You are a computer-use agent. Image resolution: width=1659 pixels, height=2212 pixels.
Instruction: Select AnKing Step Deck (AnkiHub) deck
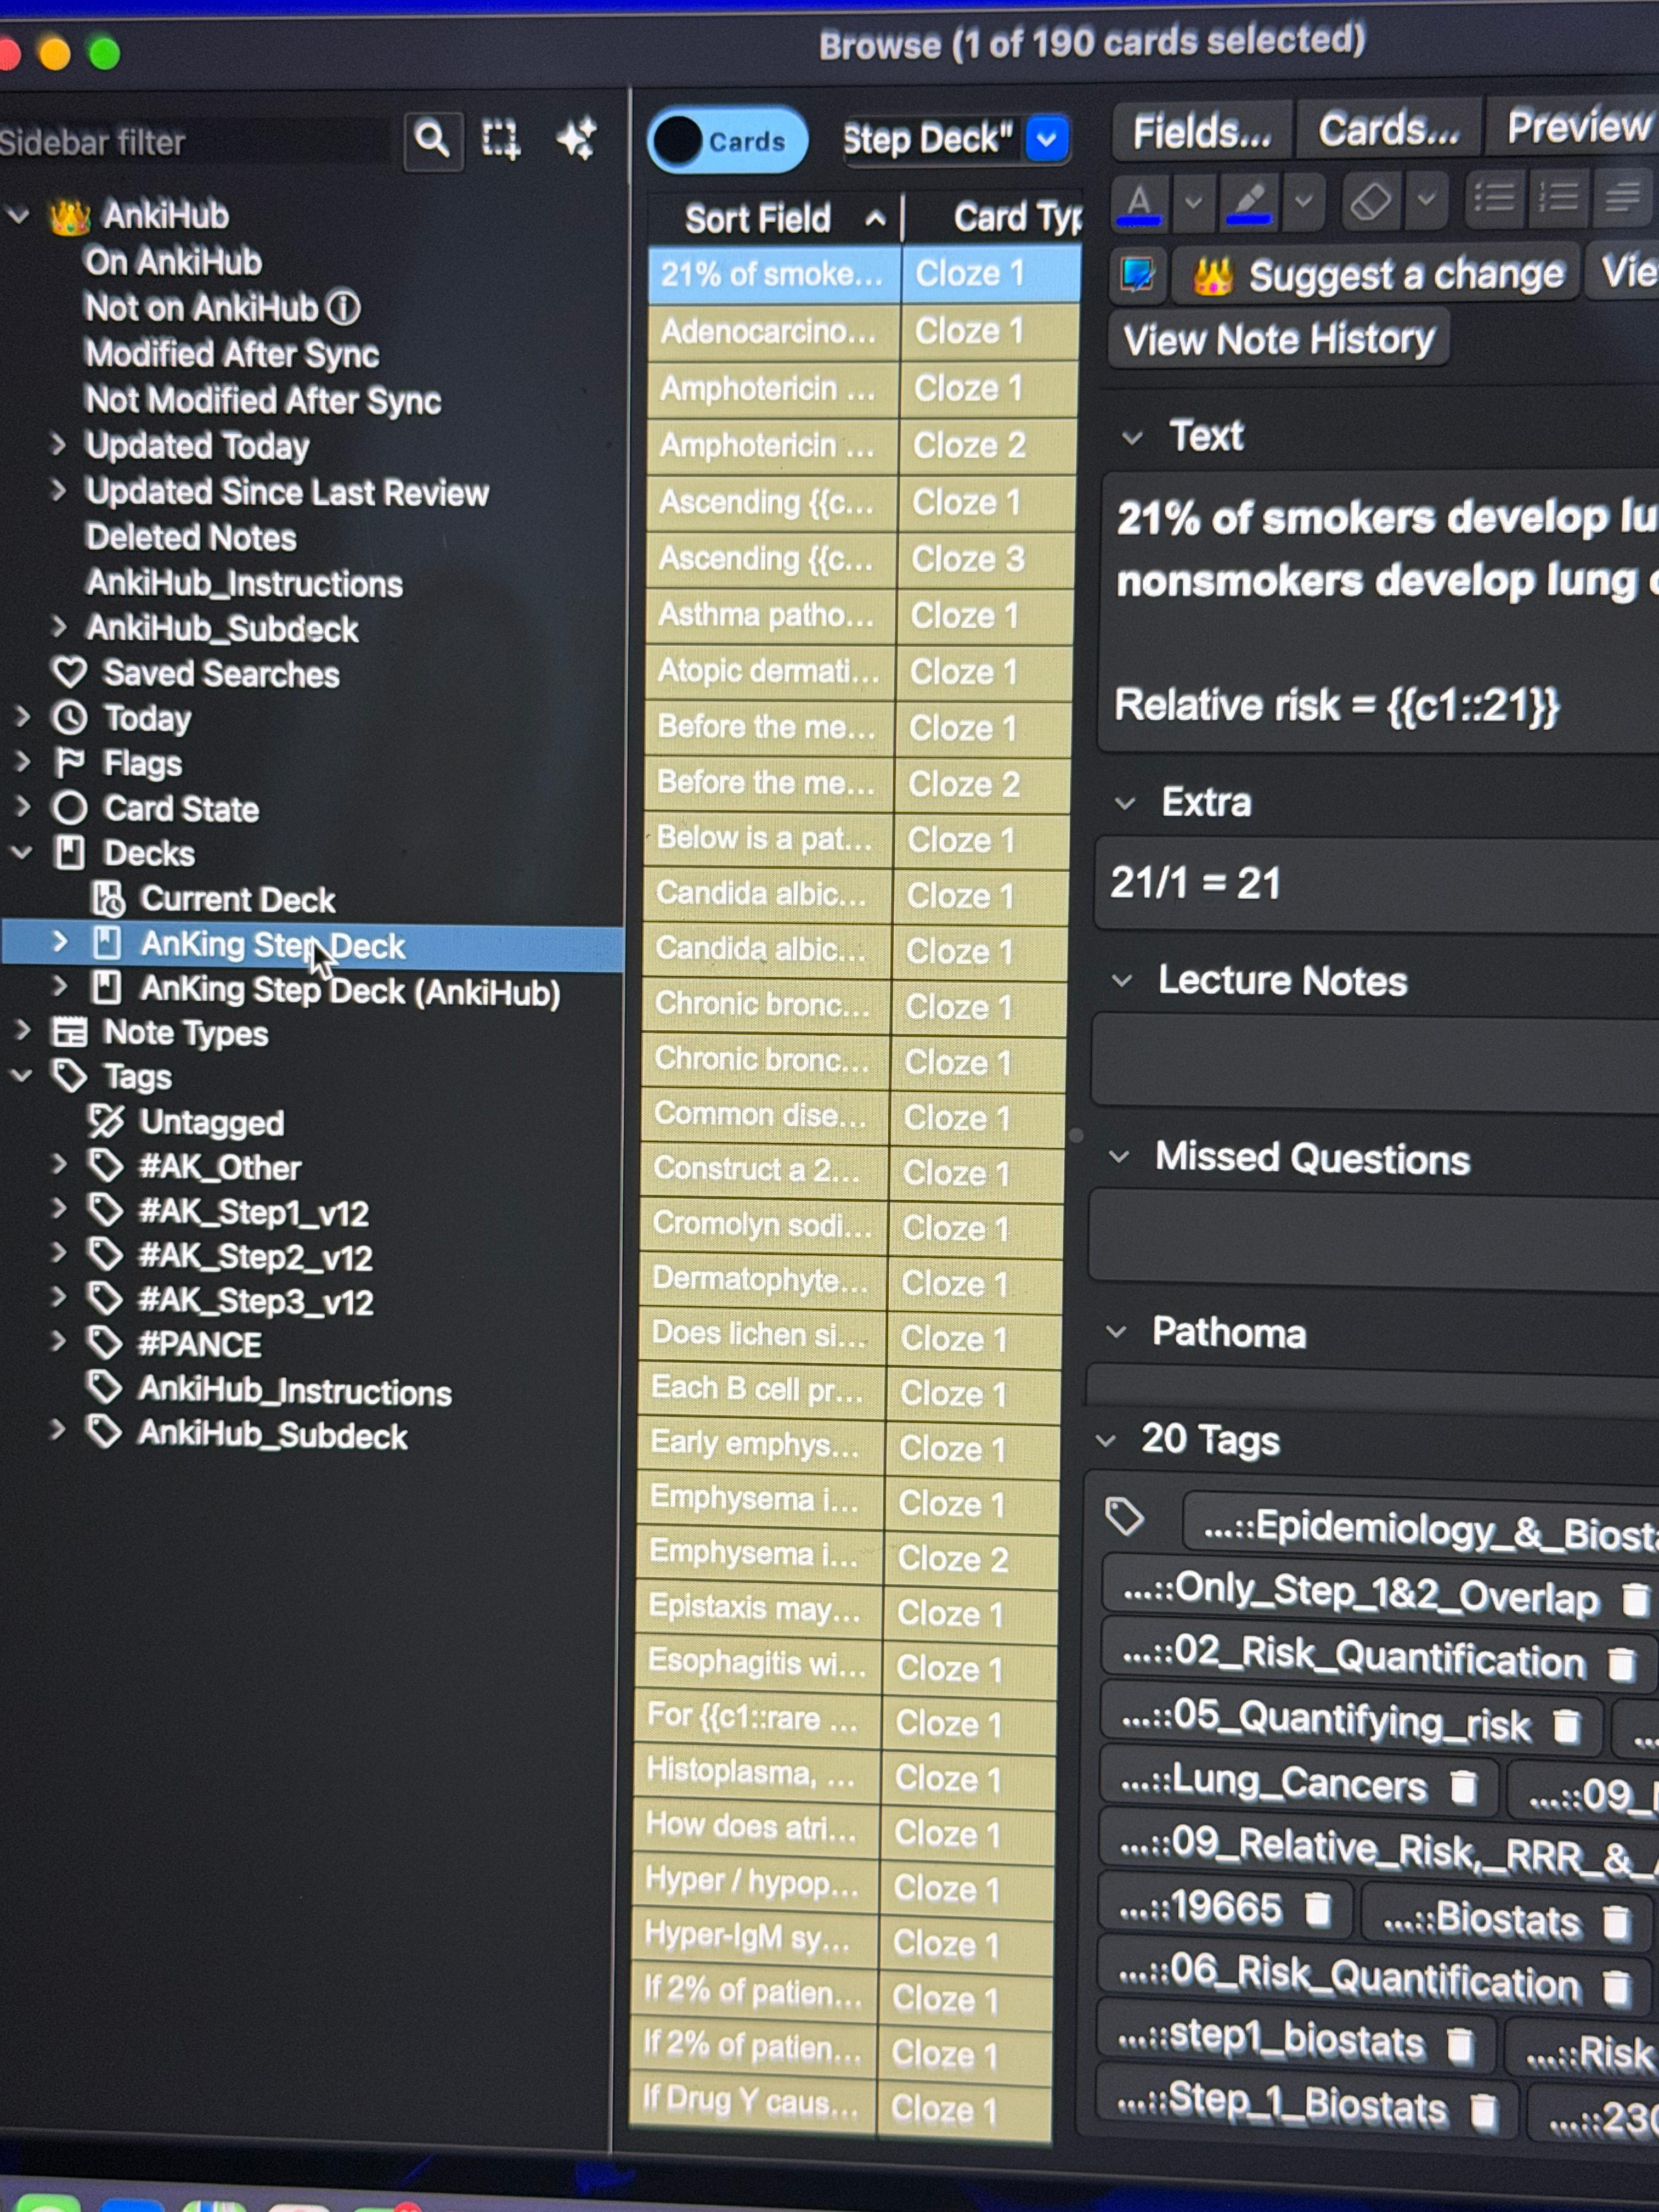[350, 991]
